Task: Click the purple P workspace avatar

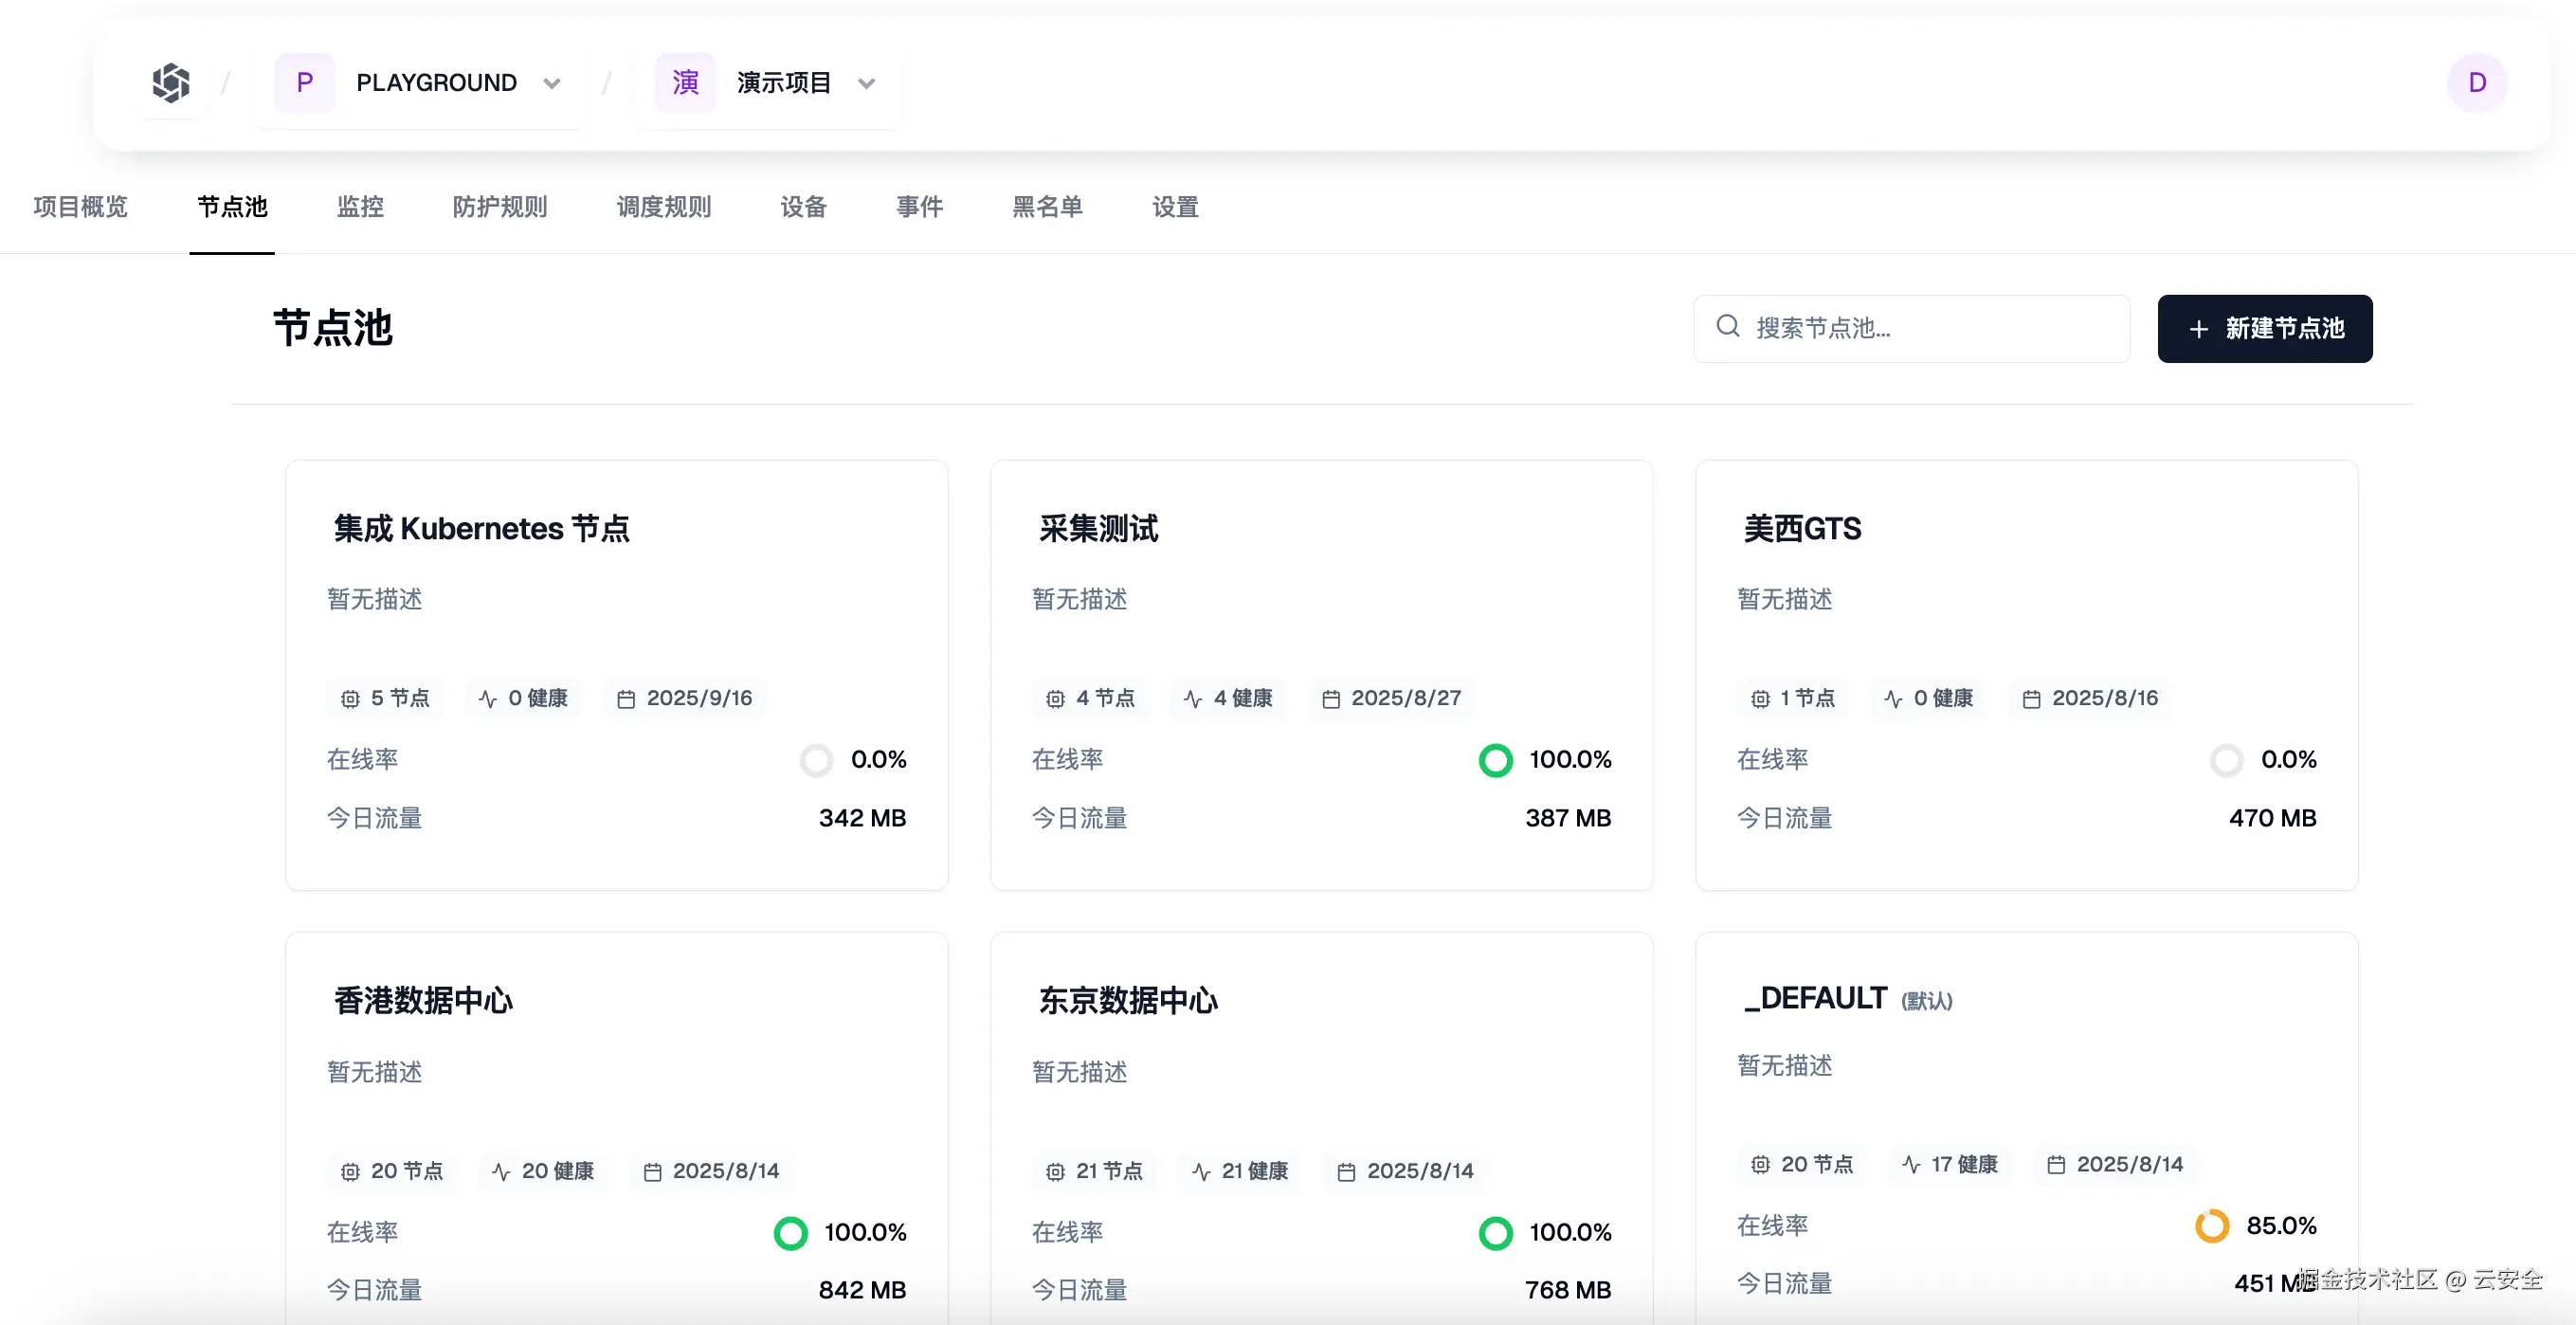Action: [305, 83]
